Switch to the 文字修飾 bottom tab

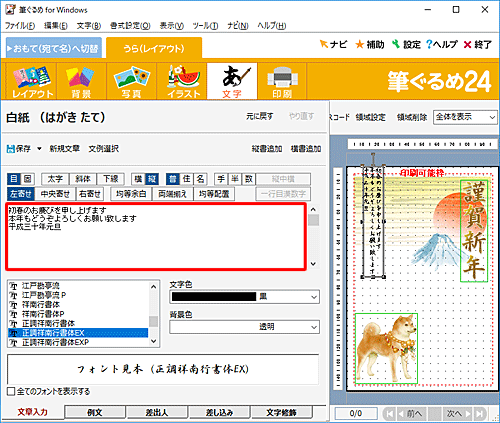point(281,412)
